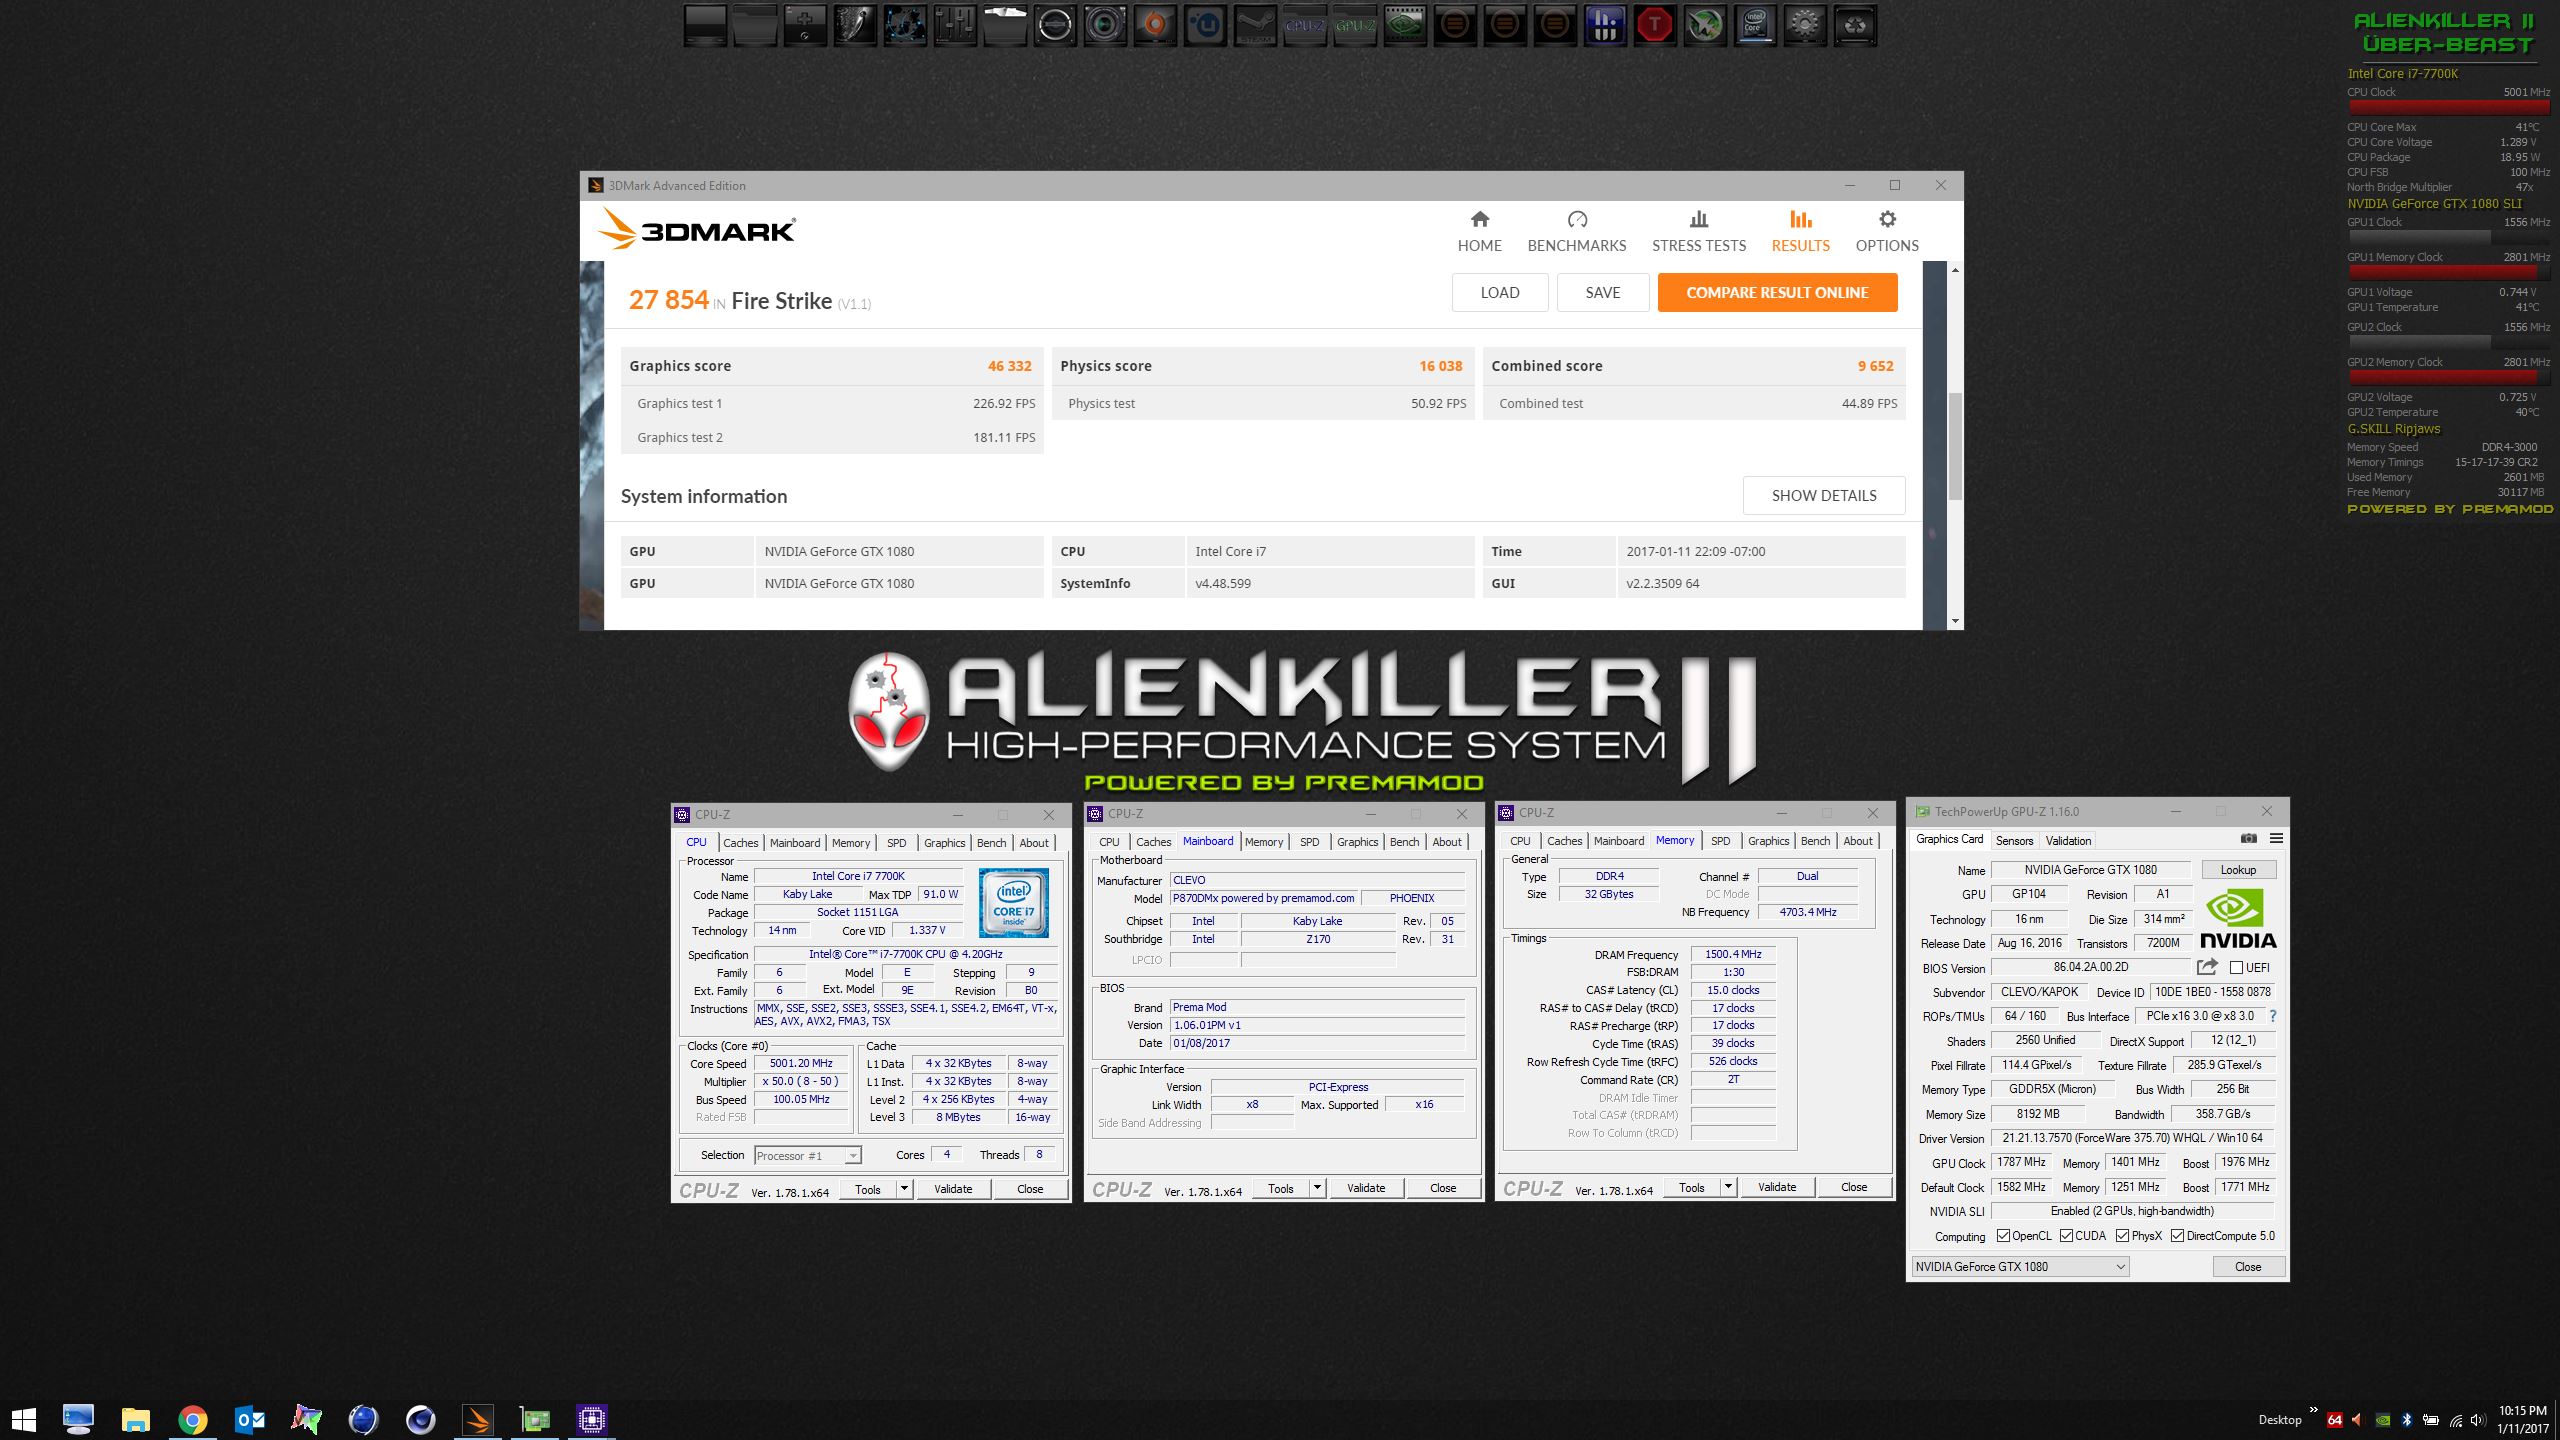The image size is (2560, 1440).
Task: Open the audio mixer dock icon
Action: 955,26
